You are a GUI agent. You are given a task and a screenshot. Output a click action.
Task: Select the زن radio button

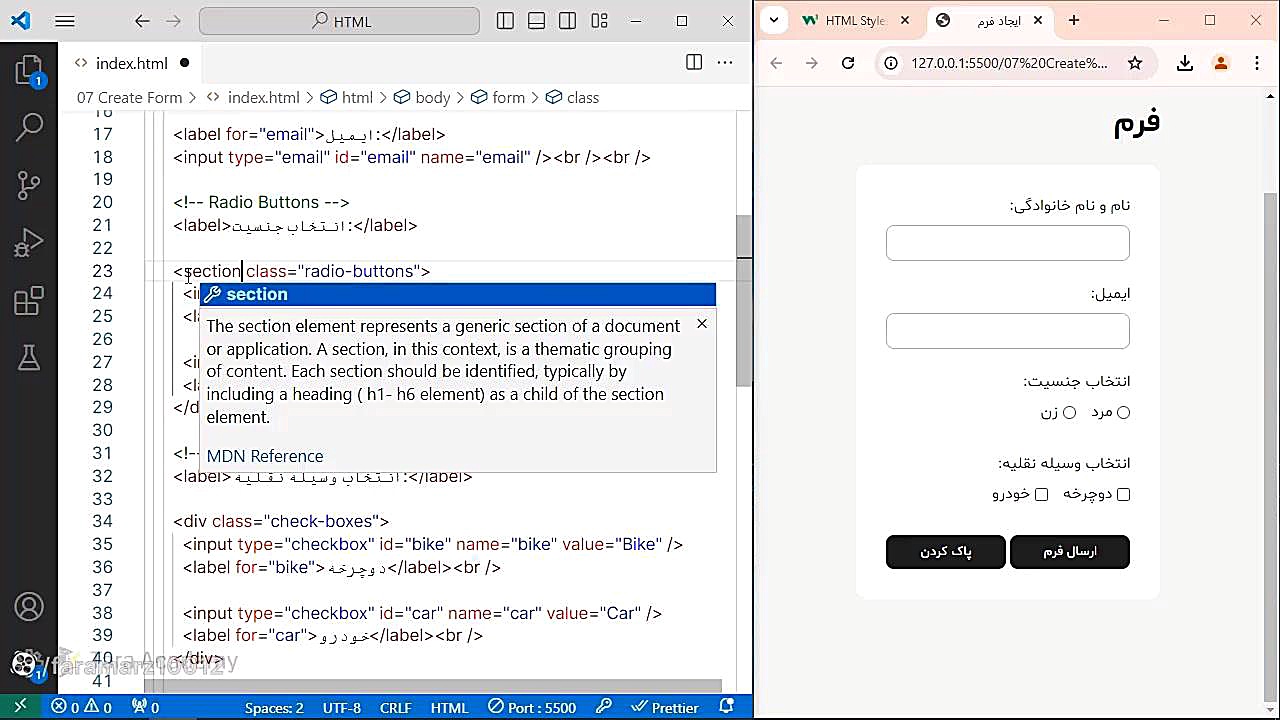pos(1070,412)
